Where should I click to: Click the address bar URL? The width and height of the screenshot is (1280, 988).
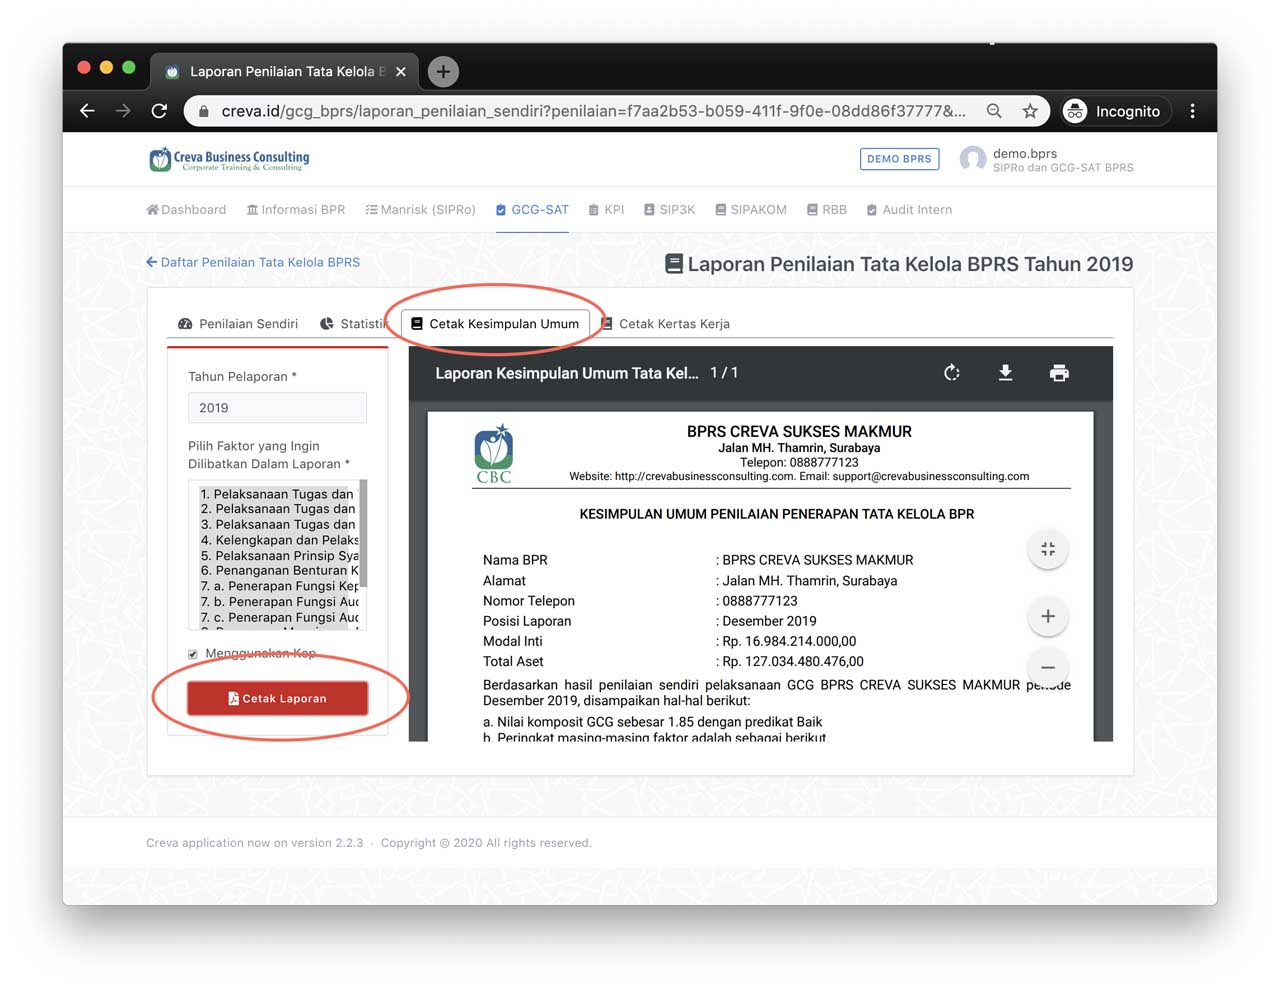[593, 111]
